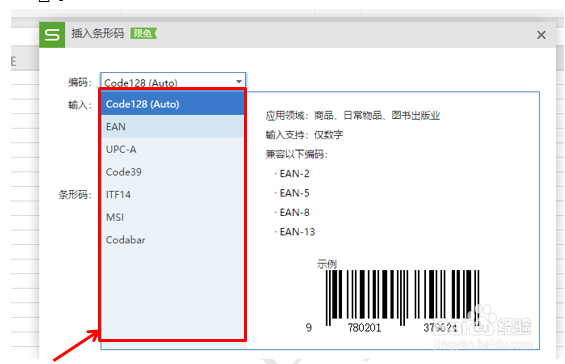Click the example barcode image
This screenshot has height=364, width=565.
[x=403, y=298]
